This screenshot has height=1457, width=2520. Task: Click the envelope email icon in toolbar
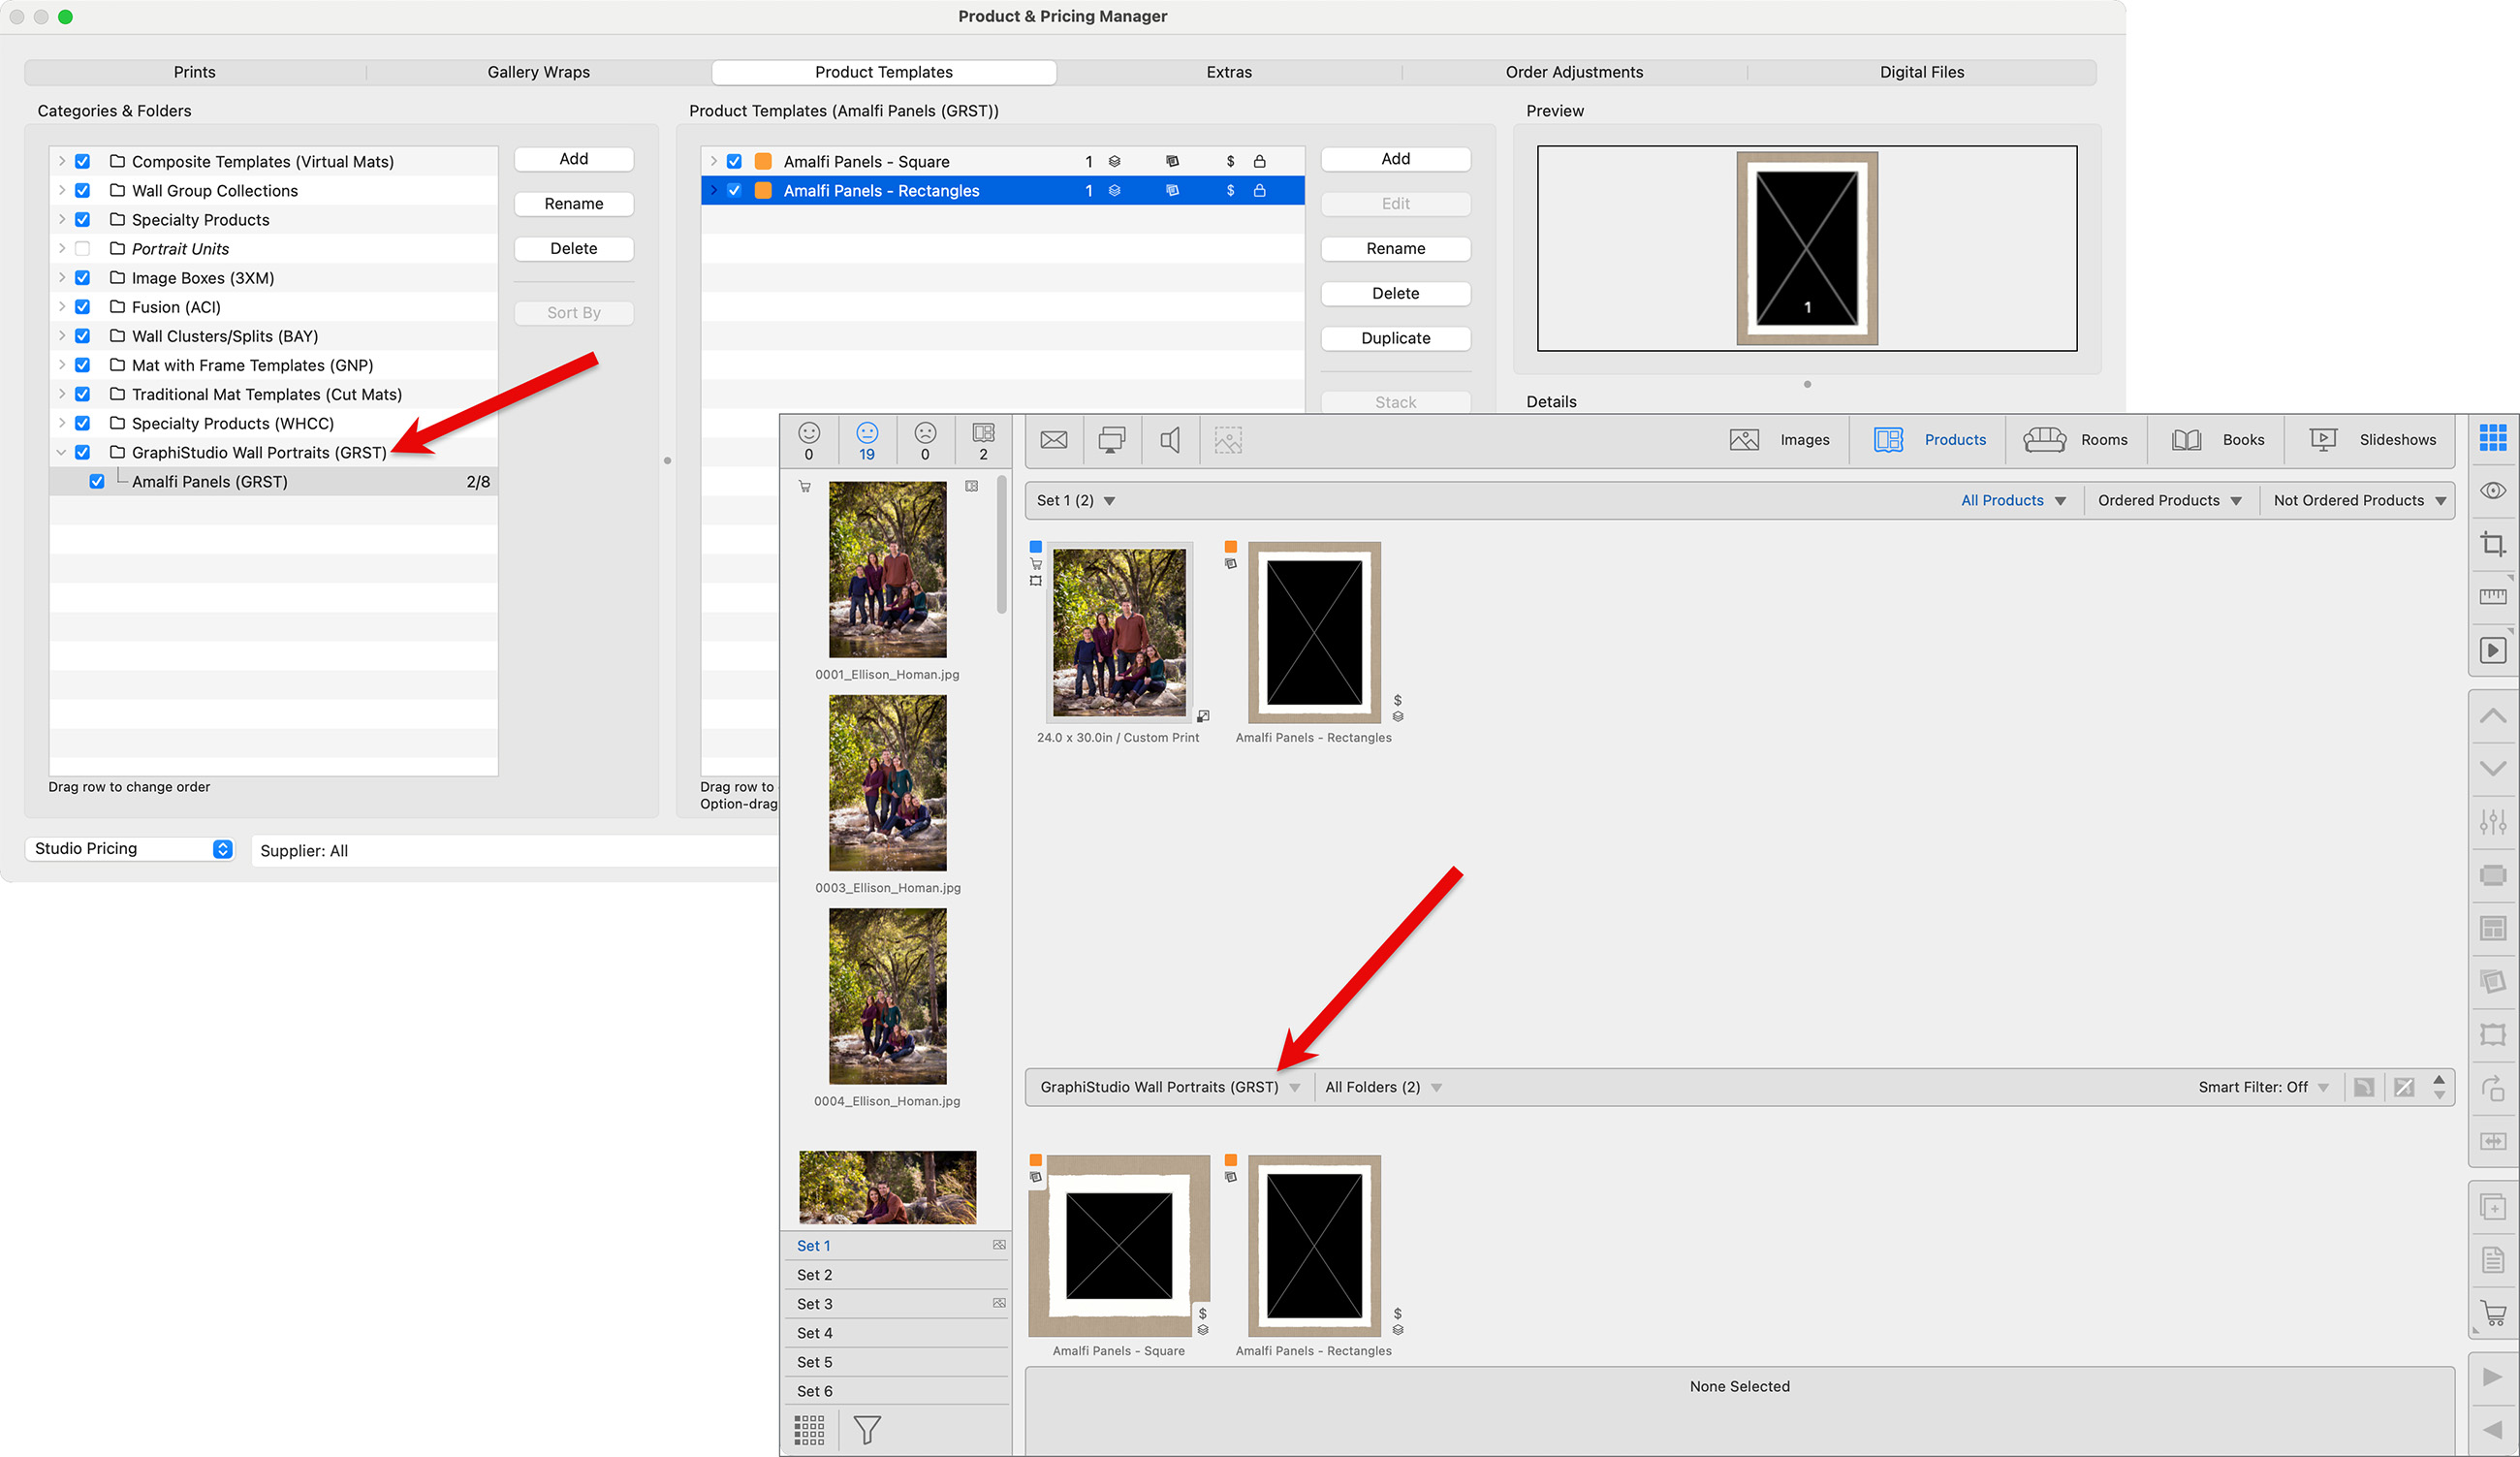1053,440
